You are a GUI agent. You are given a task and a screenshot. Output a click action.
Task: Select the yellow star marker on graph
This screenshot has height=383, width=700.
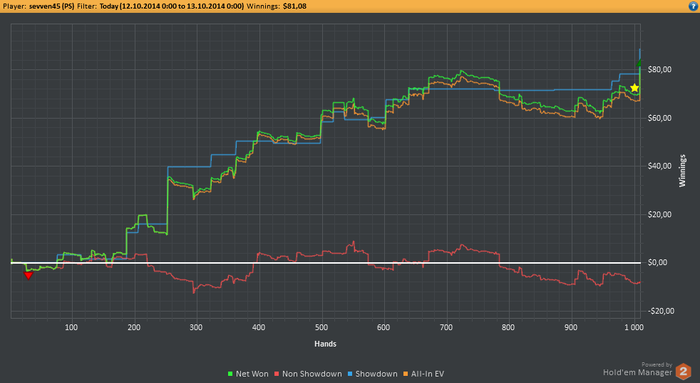634,88
